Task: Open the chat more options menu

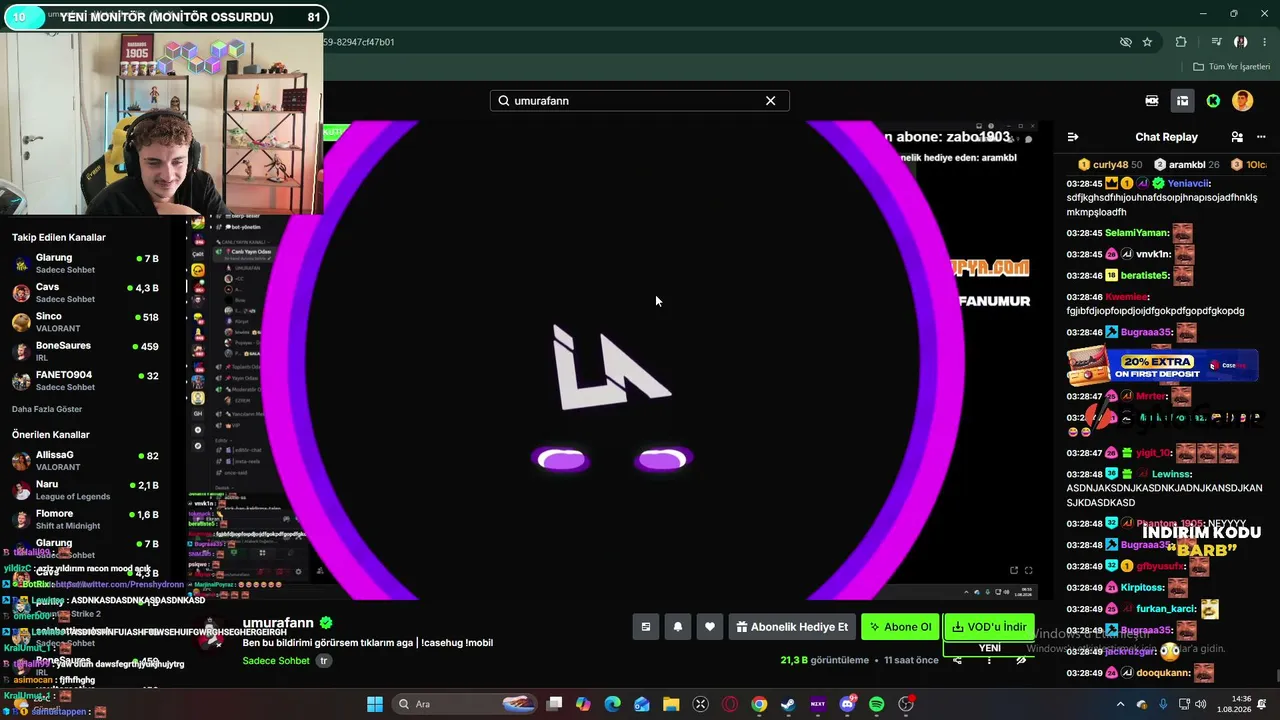Action: (x=1262, y=137)
